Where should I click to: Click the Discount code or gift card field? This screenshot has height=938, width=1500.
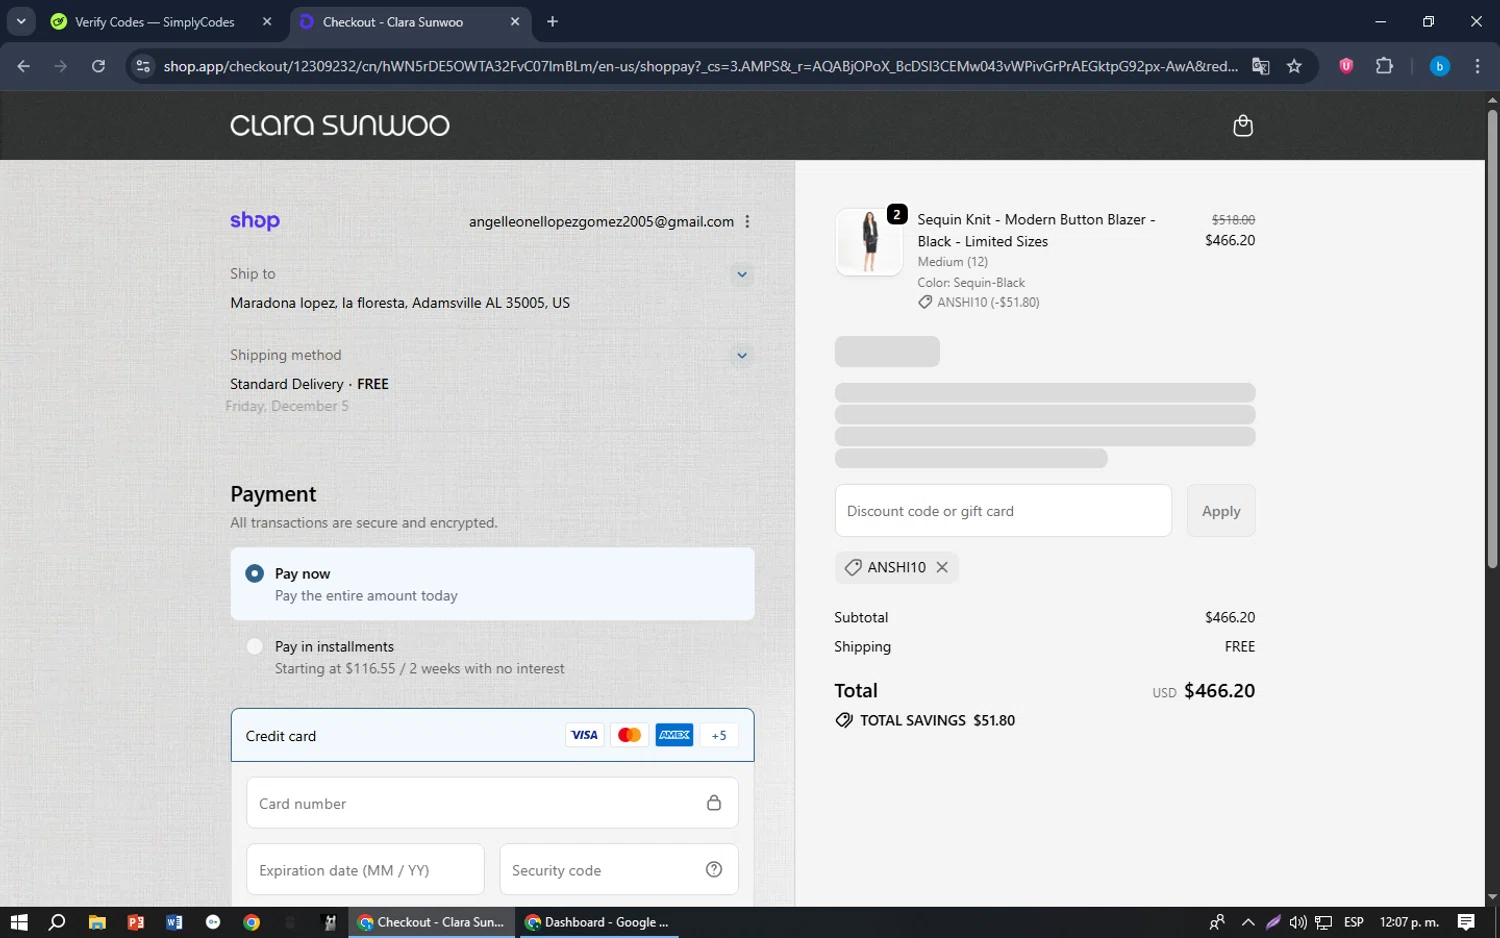[x=1003, y=511]
